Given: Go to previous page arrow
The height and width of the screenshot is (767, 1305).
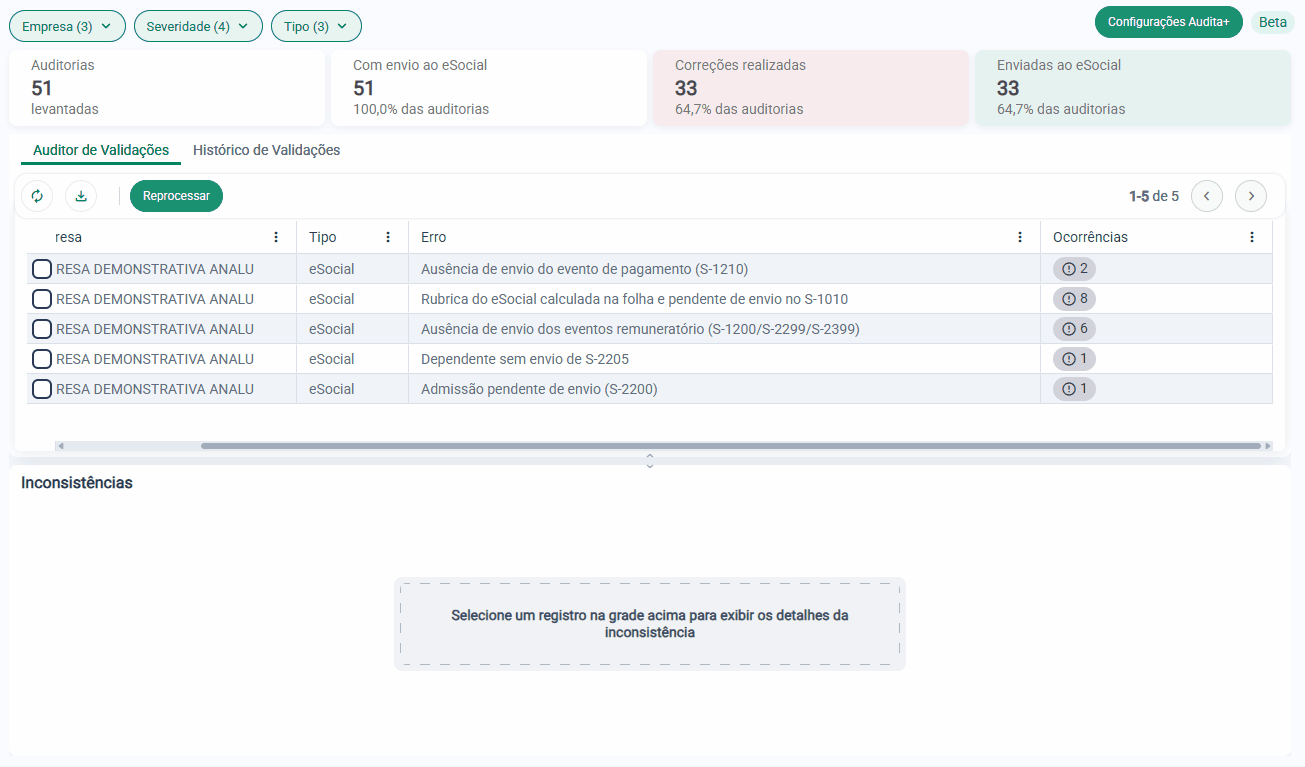Looking at the screenshot, I should click(1207, 196).
